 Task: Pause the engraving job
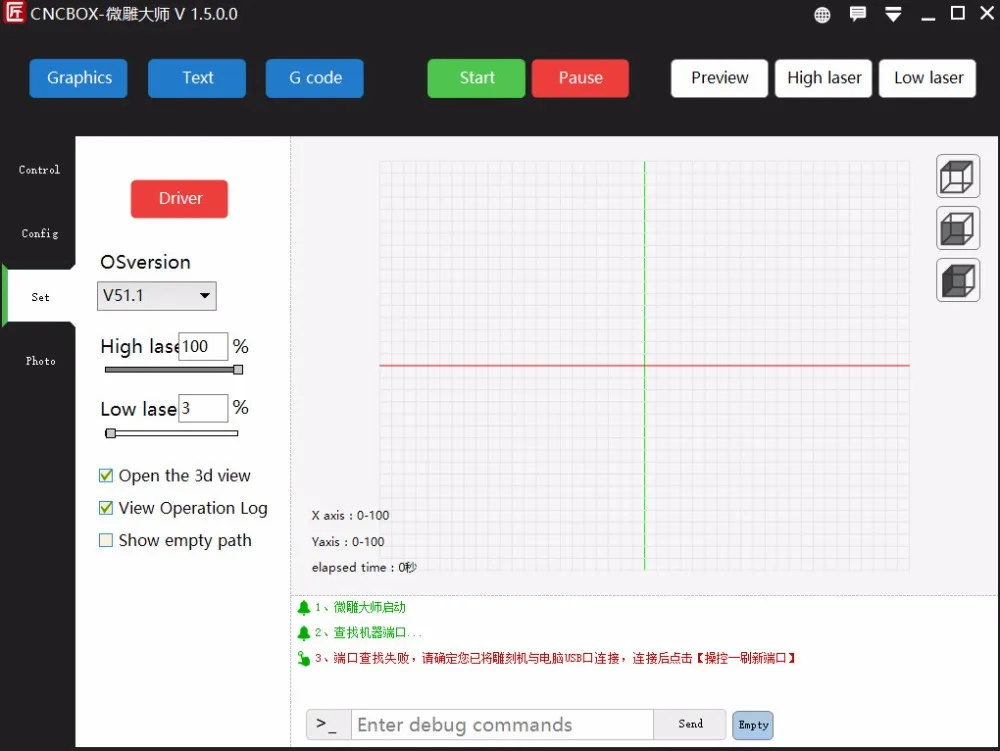click(580, 78)
